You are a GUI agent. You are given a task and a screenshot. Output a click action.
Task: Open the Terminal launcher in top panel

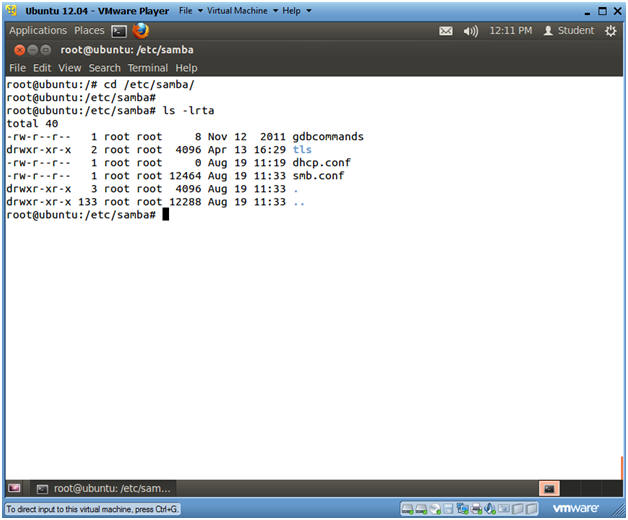119,31
